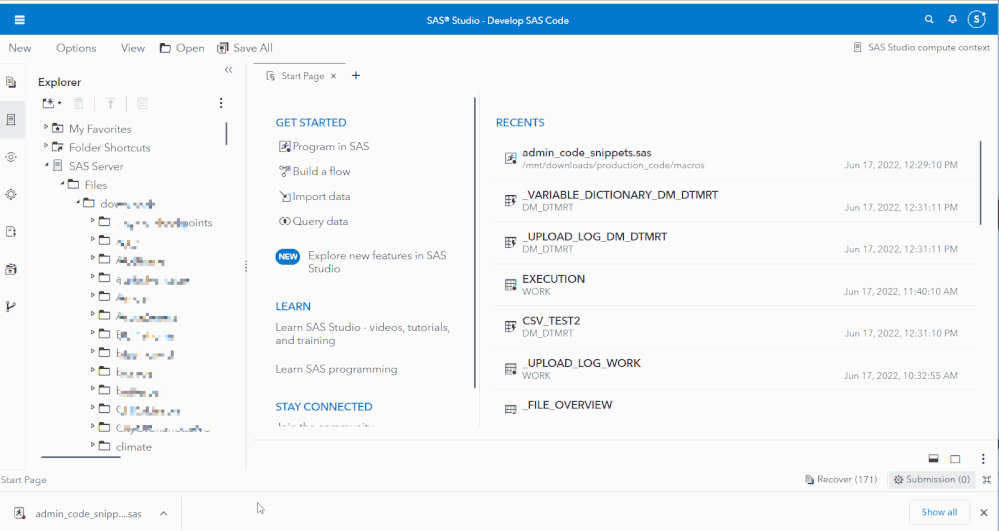
Task: Open recent EXECUTION table
Action: [733, 285]
